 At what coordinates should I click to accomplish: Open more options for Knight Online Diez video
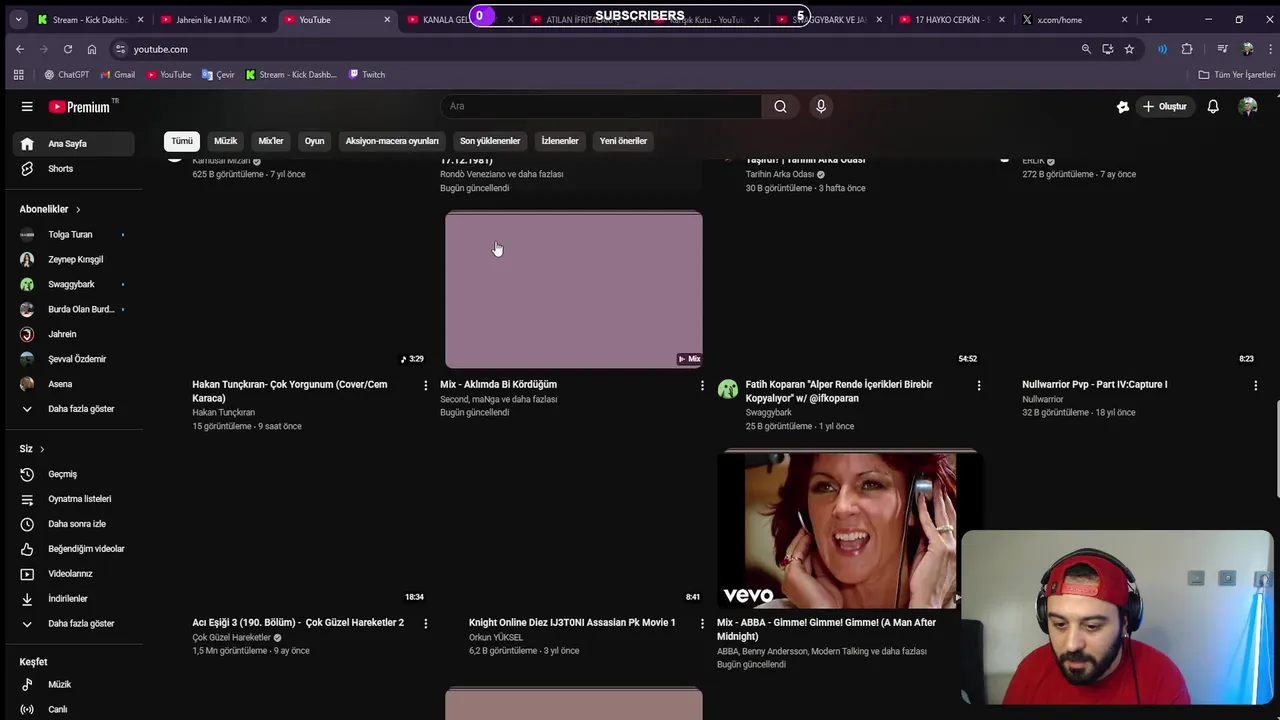(x=702, y=623)
